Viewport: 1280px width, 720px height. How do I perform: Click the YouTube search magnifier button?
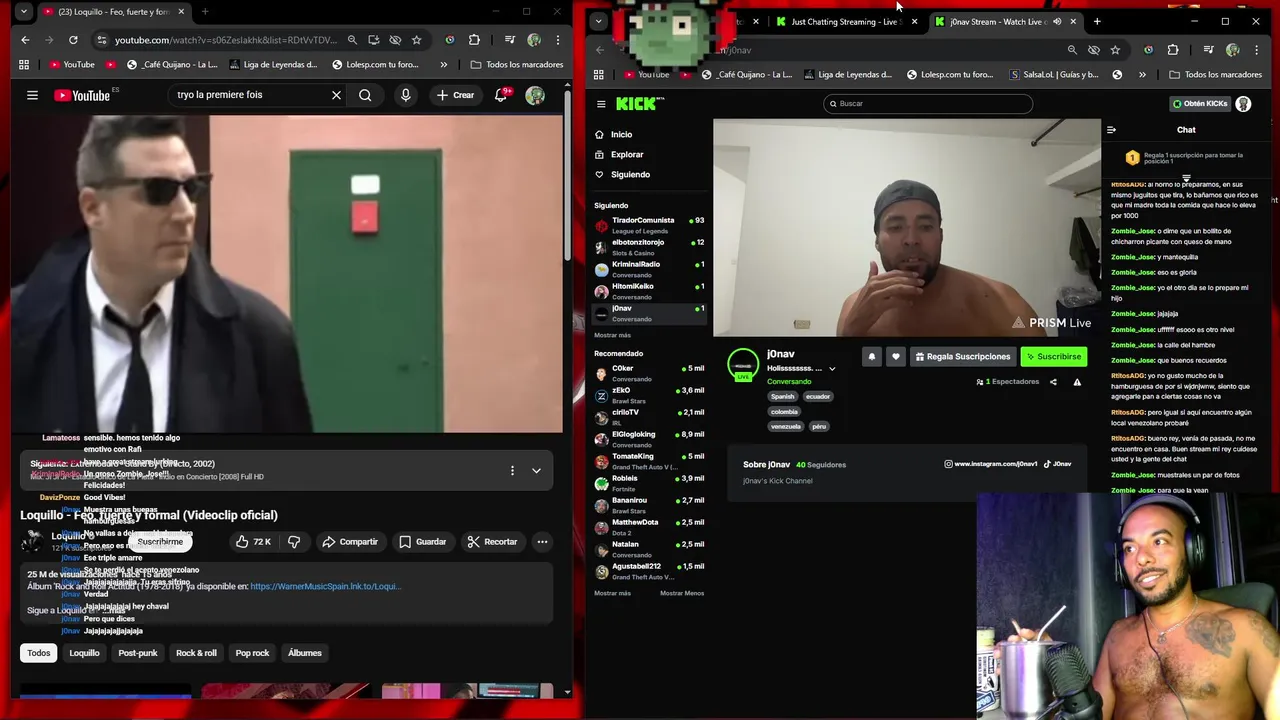(x=365, y=95)
